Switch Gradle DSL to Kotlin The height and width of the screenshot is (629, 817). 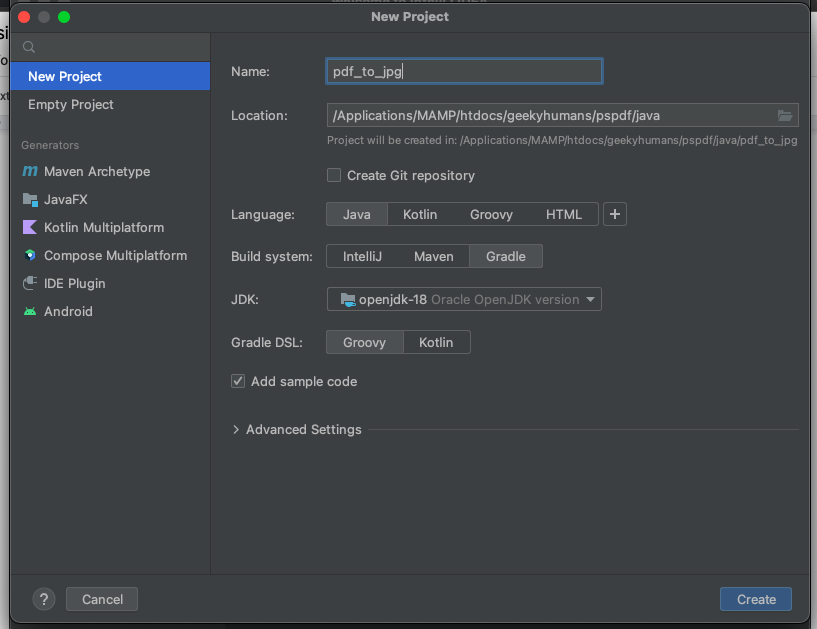437,342
